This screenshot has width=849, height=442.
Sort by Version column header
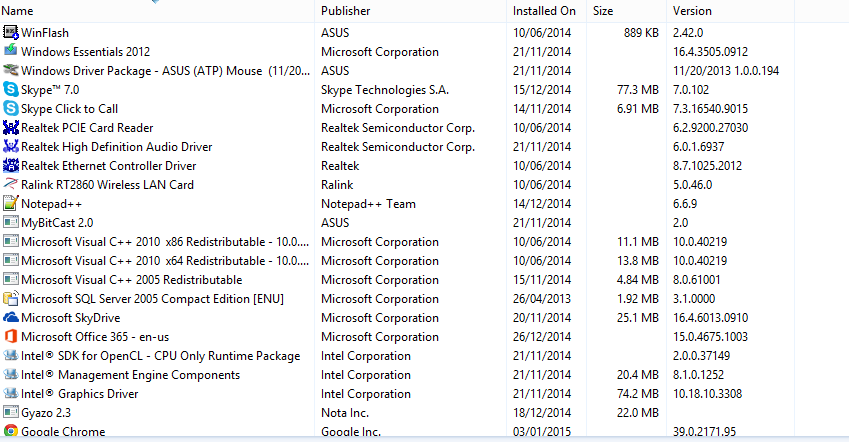click(x=692, y=11)
